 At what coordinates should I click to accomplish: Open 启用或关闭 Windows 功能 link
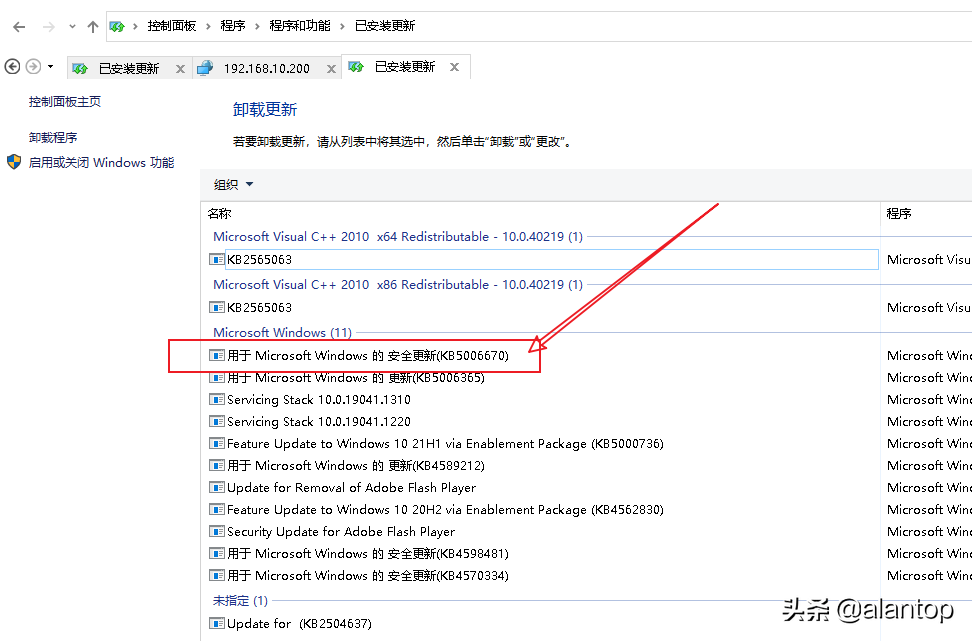pos(101,162)
